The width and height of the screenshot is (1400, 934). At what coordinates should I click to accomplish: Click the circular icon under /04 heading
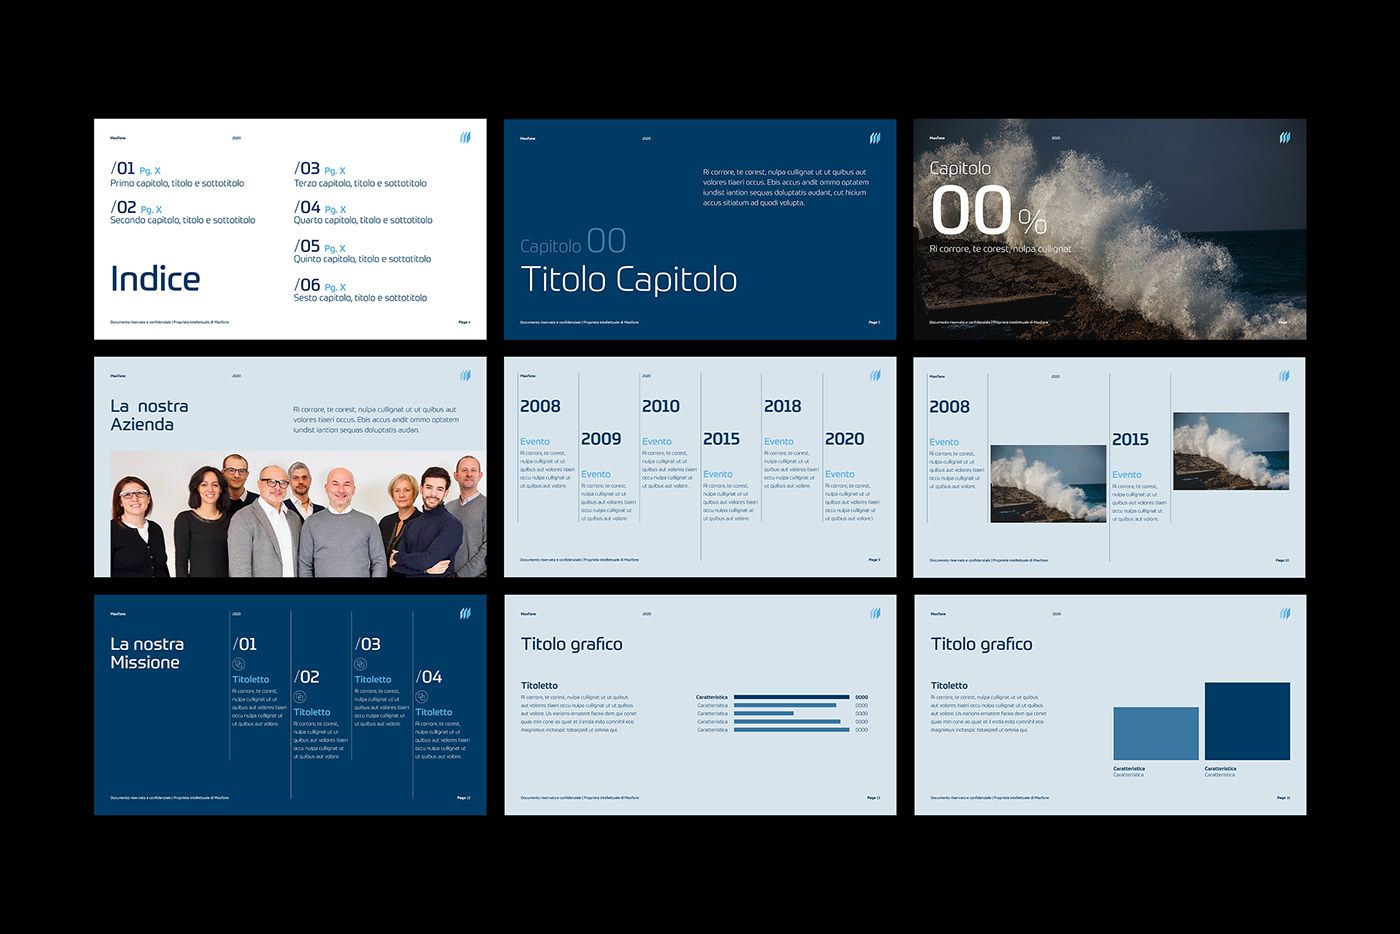[421, 697]
